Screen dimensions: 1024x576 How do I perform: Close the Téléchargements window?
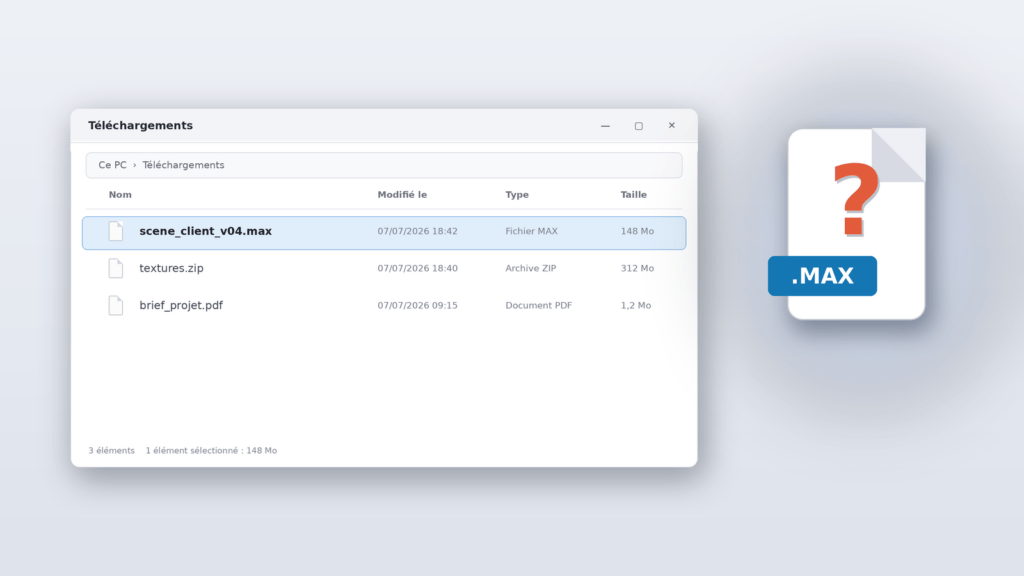(671, 125)
